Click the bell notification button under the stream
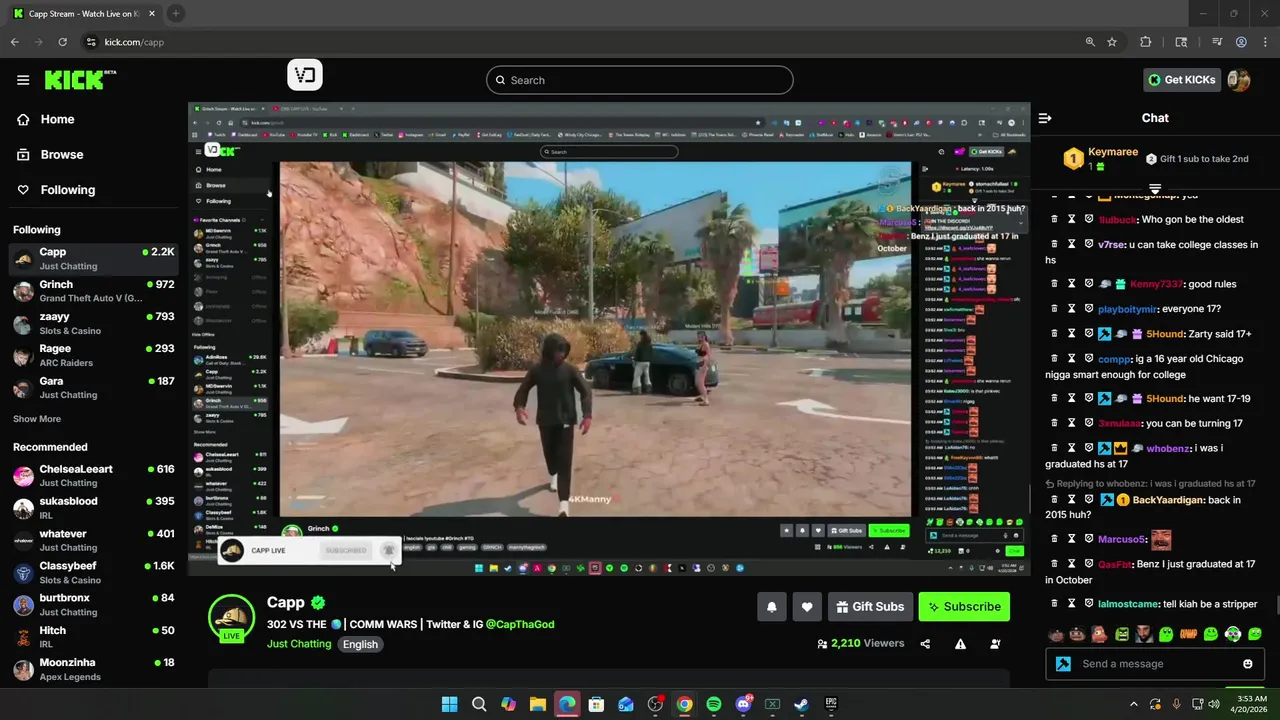 tap(771, 606)
